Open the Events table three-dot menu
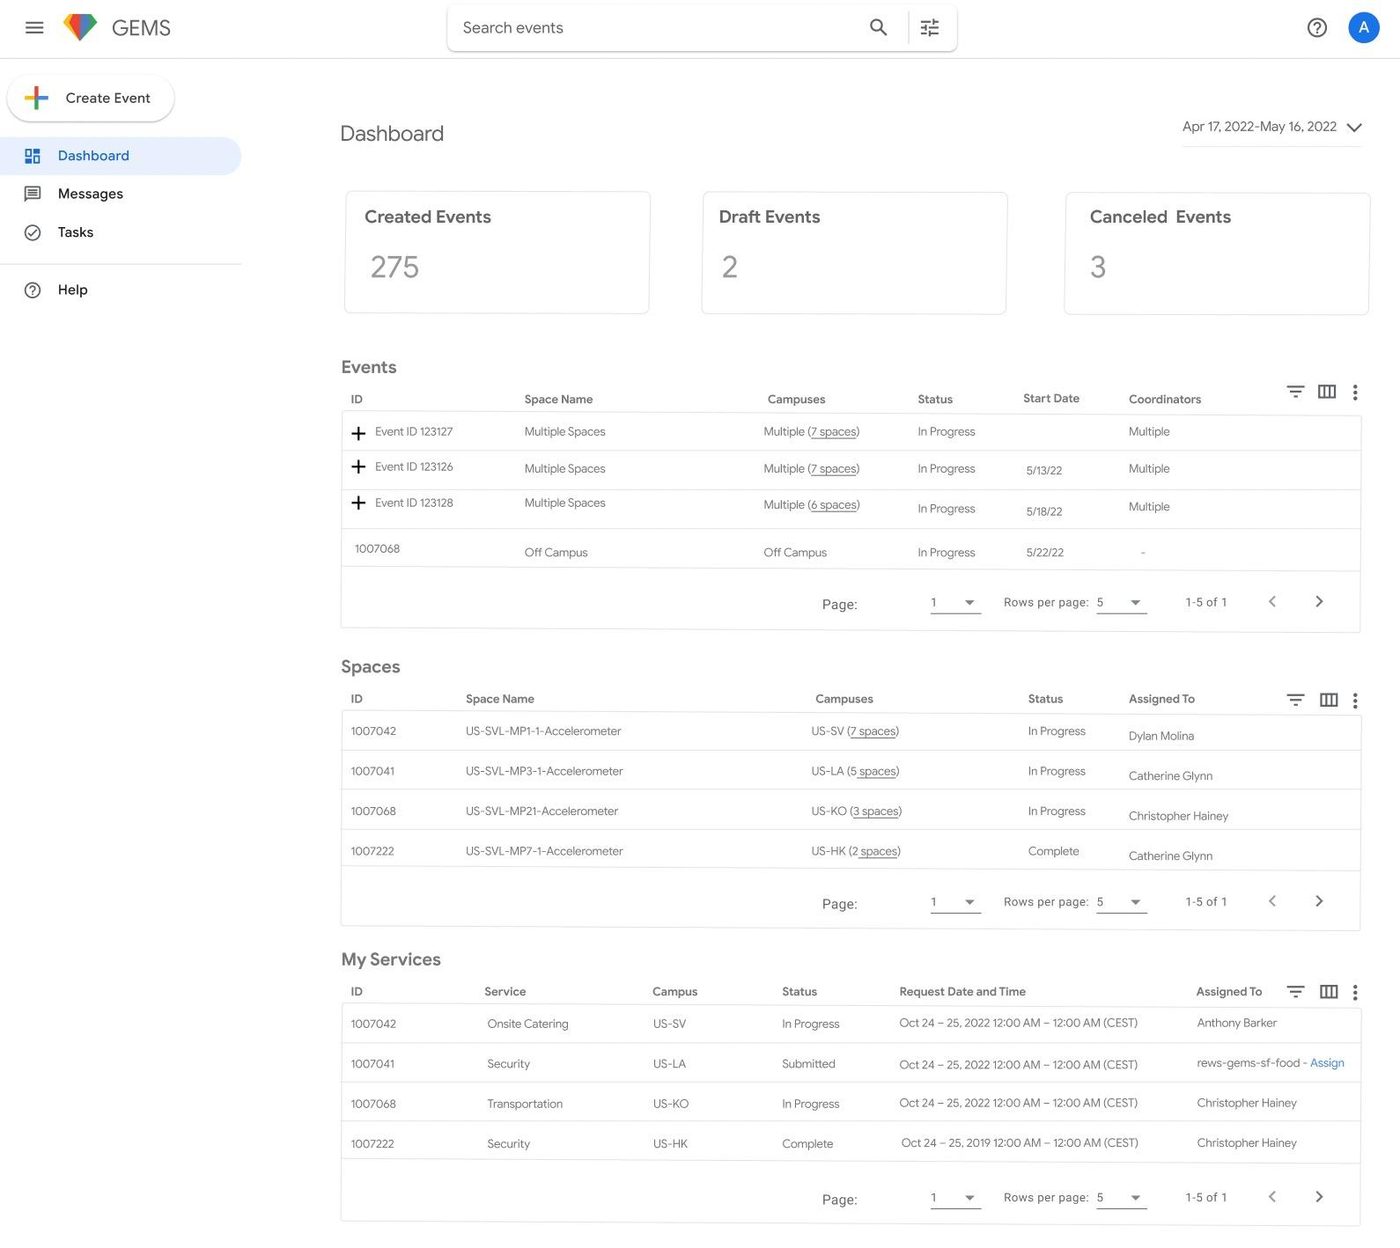Screen dimensions: 1400x1248 point(1356,392)
